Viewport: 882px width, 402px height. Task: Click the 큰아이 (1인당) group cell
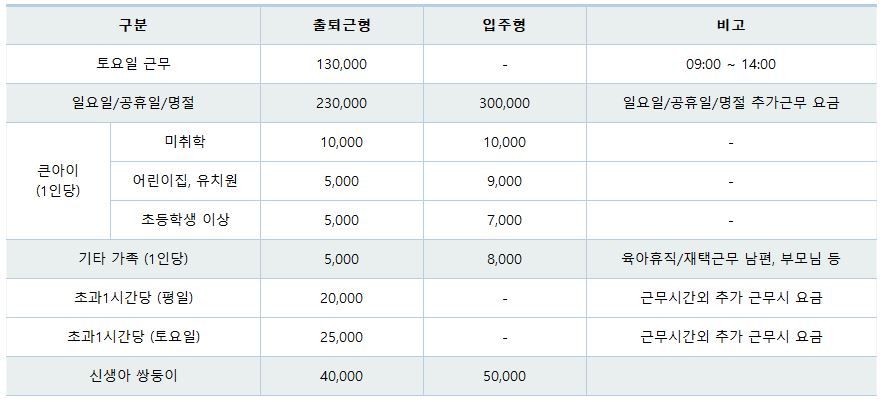(x=56, y=181)
